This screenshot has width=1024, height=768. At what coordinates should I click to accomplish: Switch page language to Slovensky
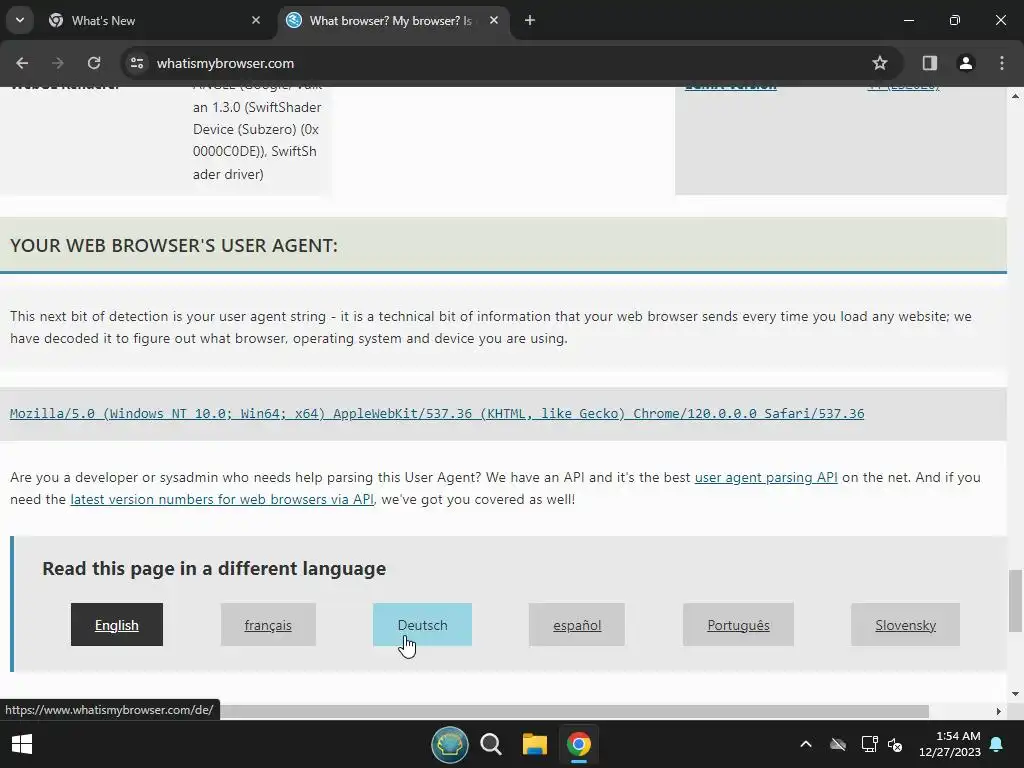(x=905, y=624)
